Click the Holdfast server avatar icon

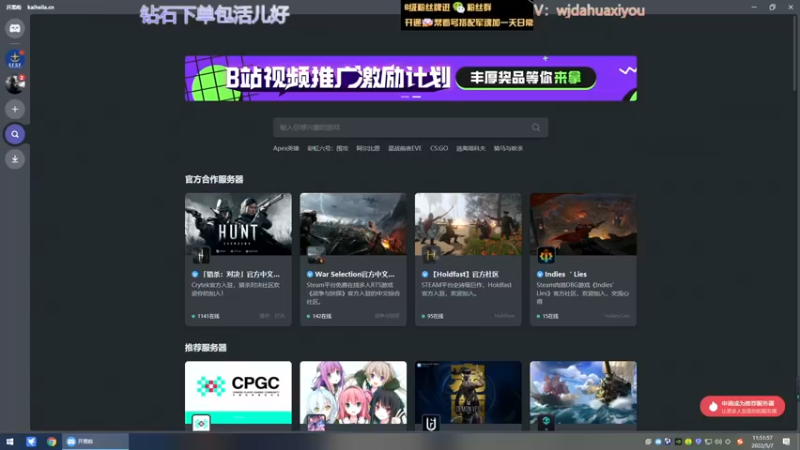click(431, 255)
